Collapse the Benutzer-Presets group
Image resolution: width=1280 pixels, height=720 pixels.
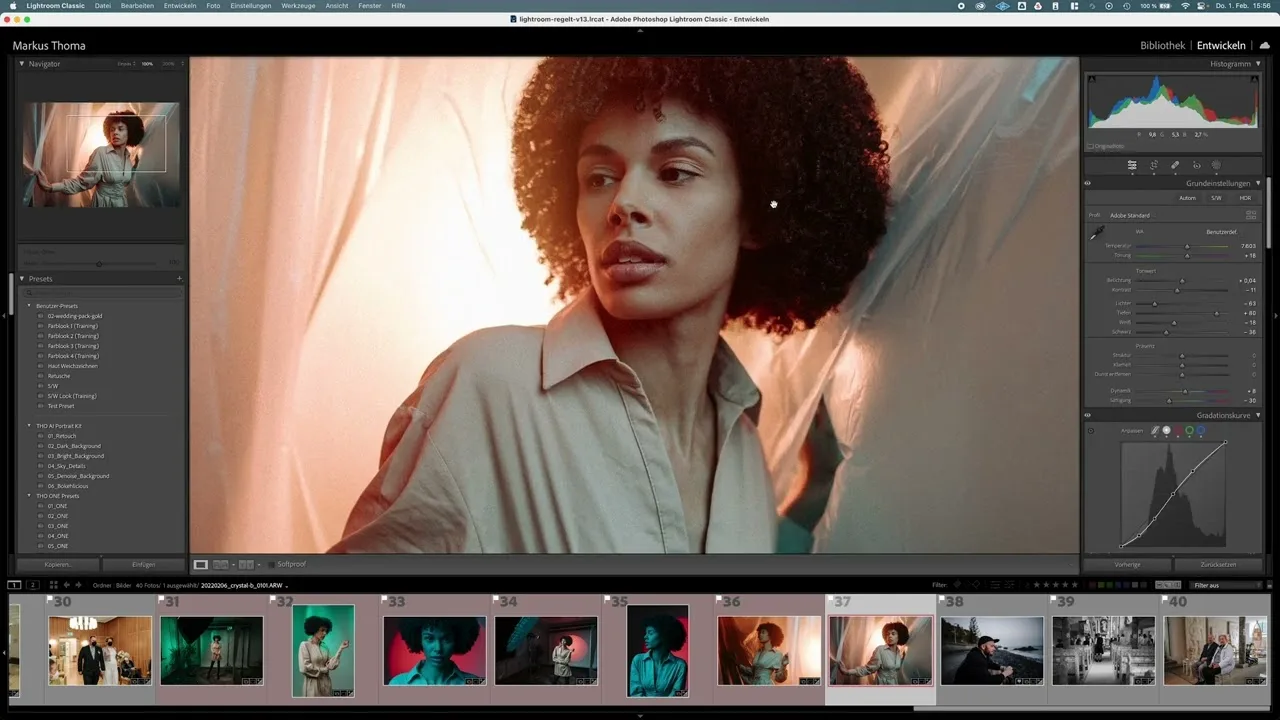(29, 306)
